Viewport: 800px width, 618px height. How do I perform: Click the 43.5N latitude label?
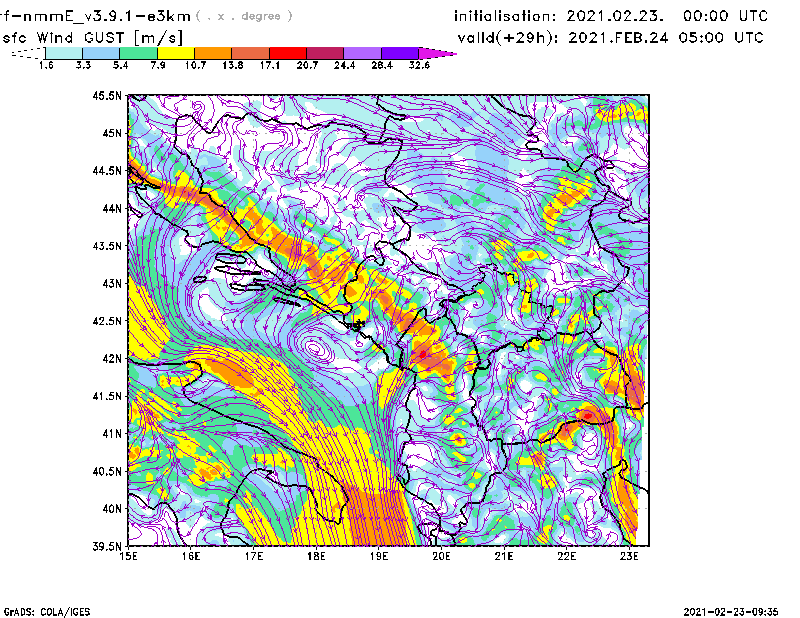[x=107, y=246]
